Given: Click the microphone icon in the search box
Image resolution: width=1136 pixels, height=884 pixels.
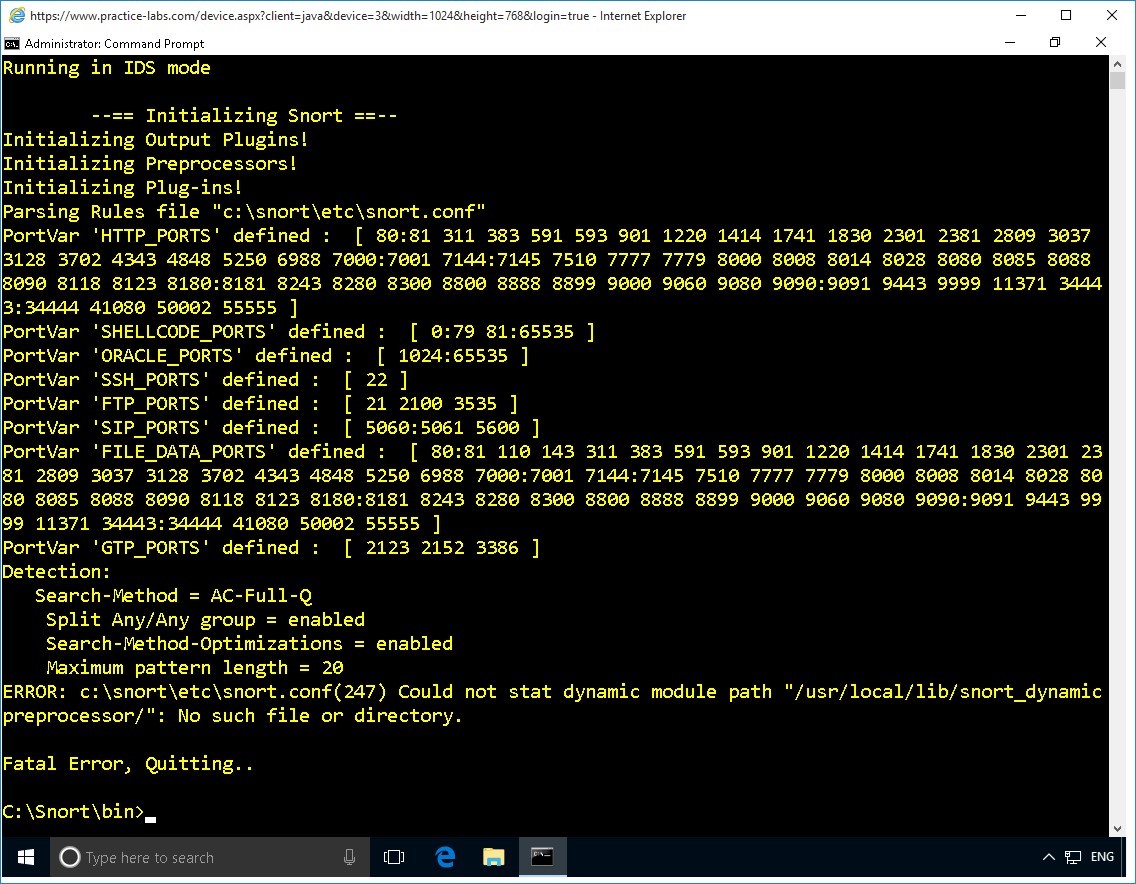Looking at the screenshot, I should tap(350, 857).
